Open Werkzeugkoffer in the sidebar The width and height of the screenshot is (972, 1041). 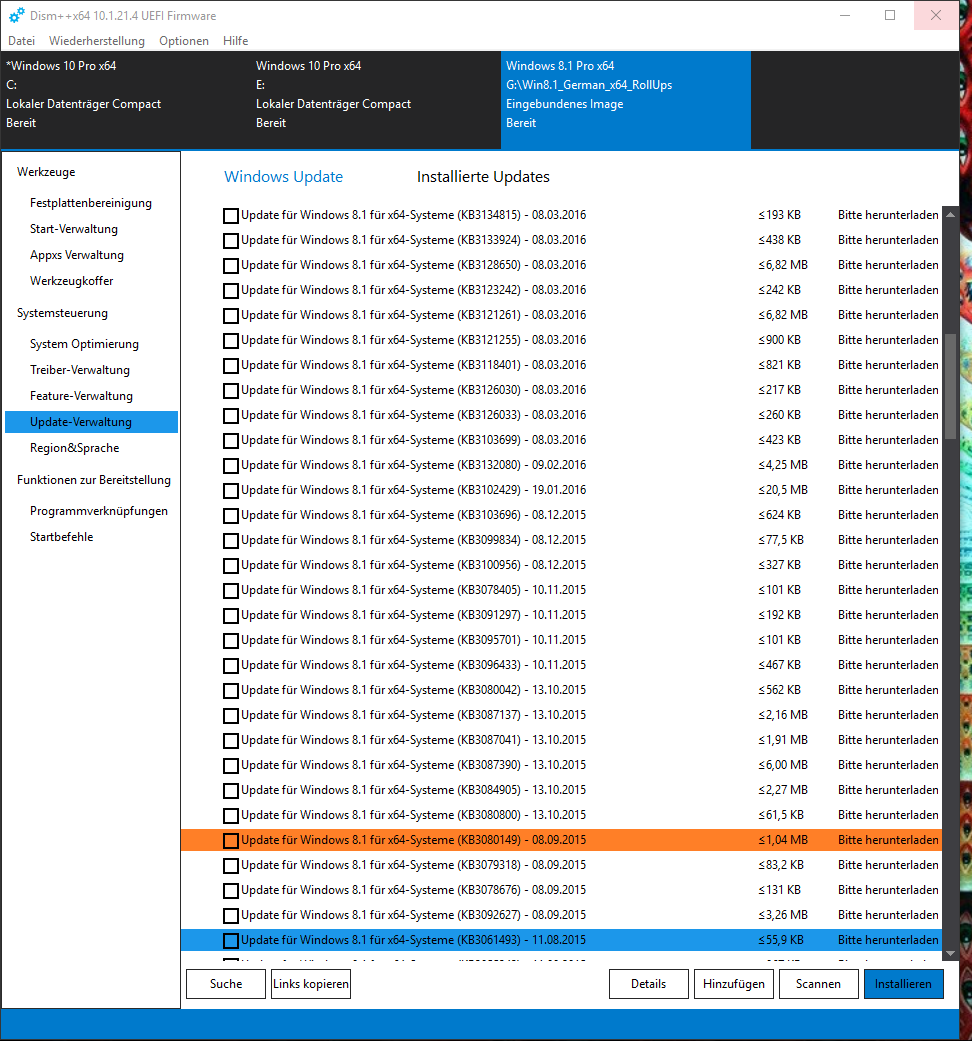click(72, 281)
